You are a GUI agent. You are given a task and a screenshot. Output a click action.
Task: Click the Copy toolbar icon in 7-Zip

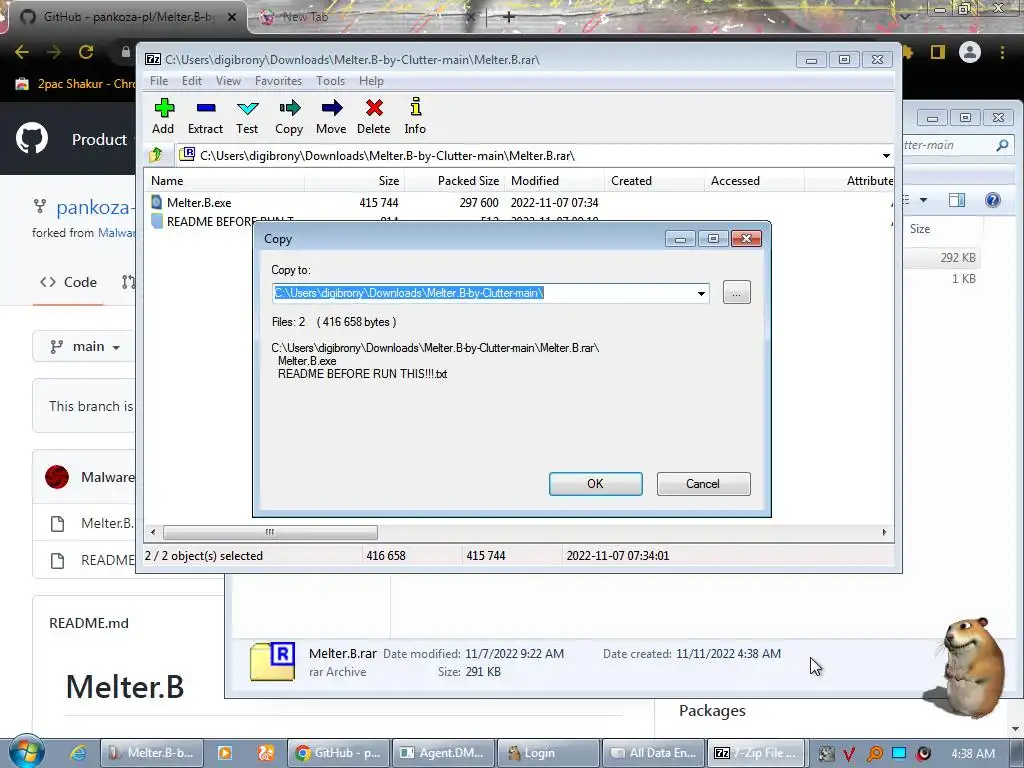click(x=289, y=116)
